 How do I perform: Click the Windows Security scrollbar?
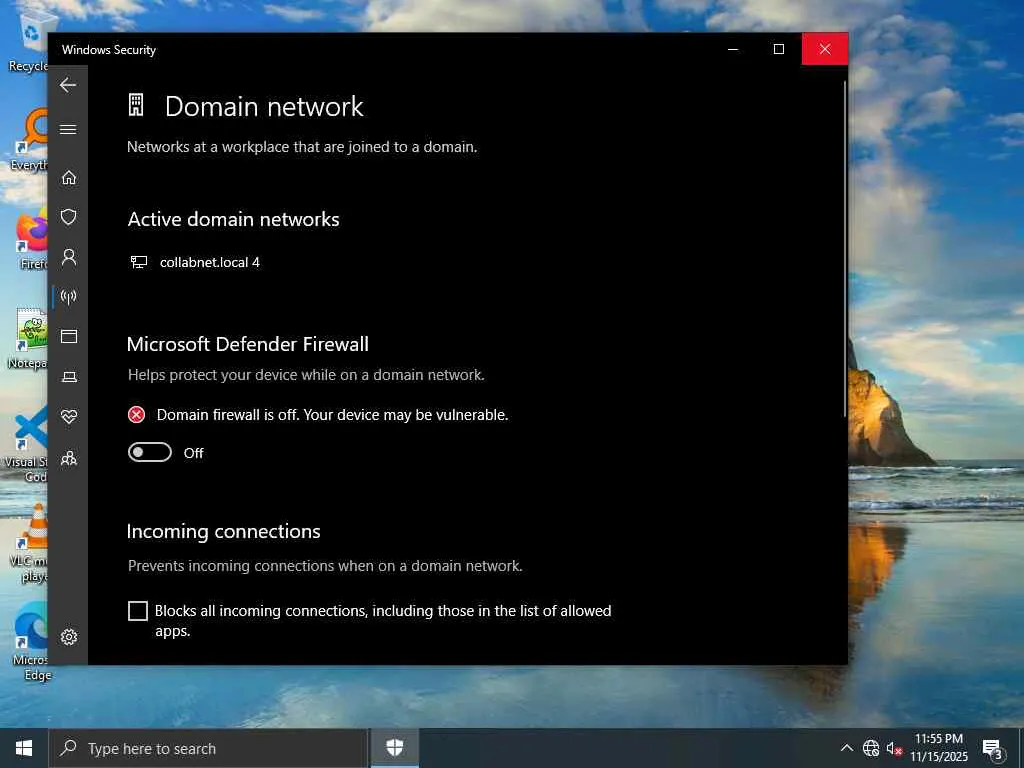pyautogui.click(x=845, y=248)
